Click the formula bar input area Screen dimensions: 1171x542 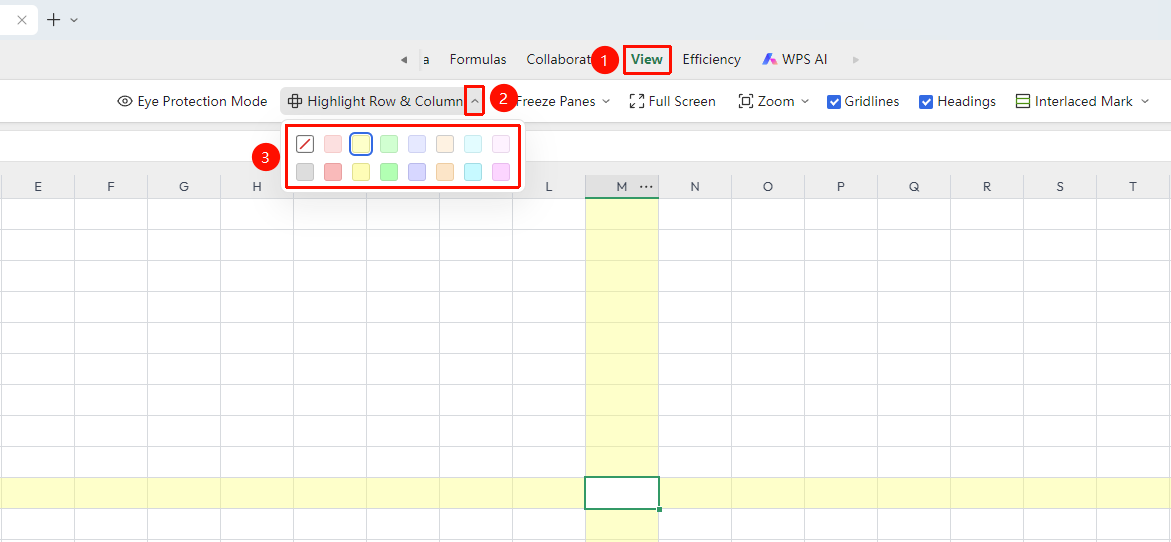pos(586,146)
